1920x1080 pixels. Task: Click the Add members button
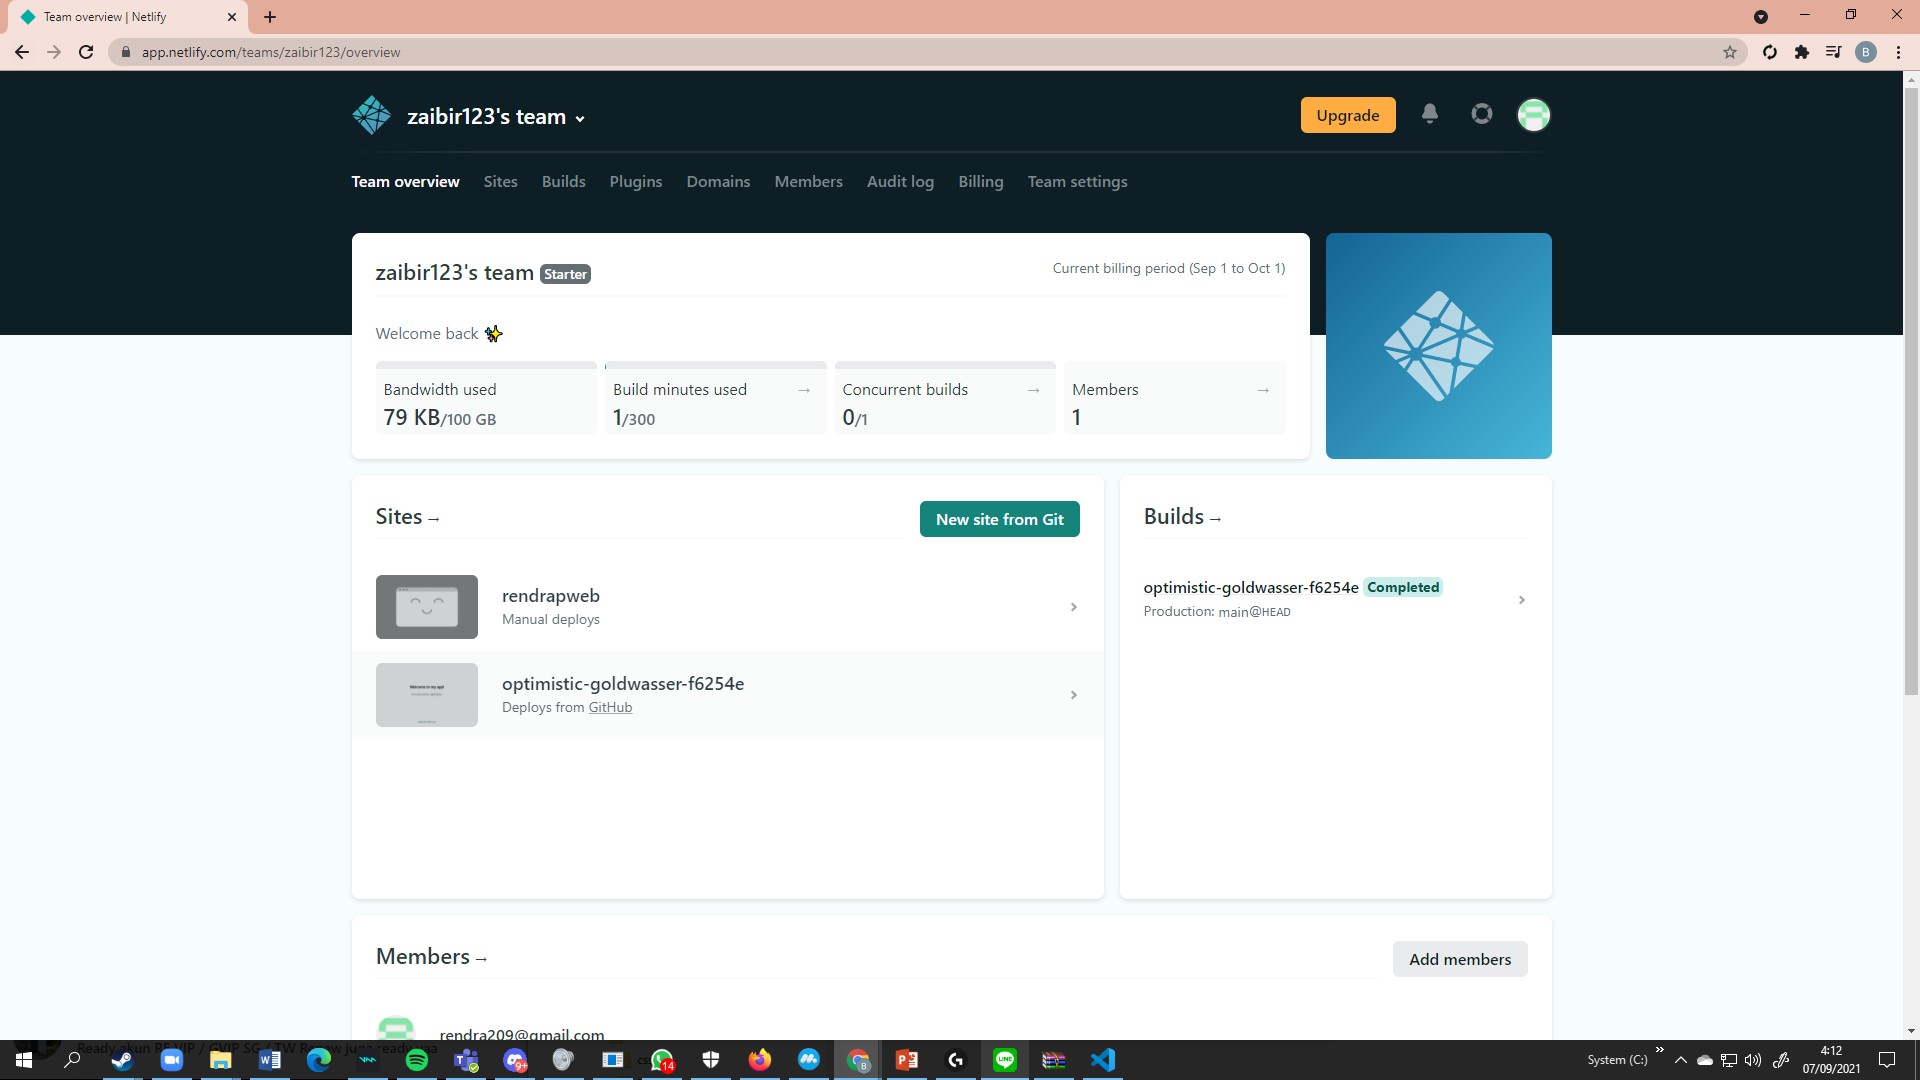tap(1459, 959)
